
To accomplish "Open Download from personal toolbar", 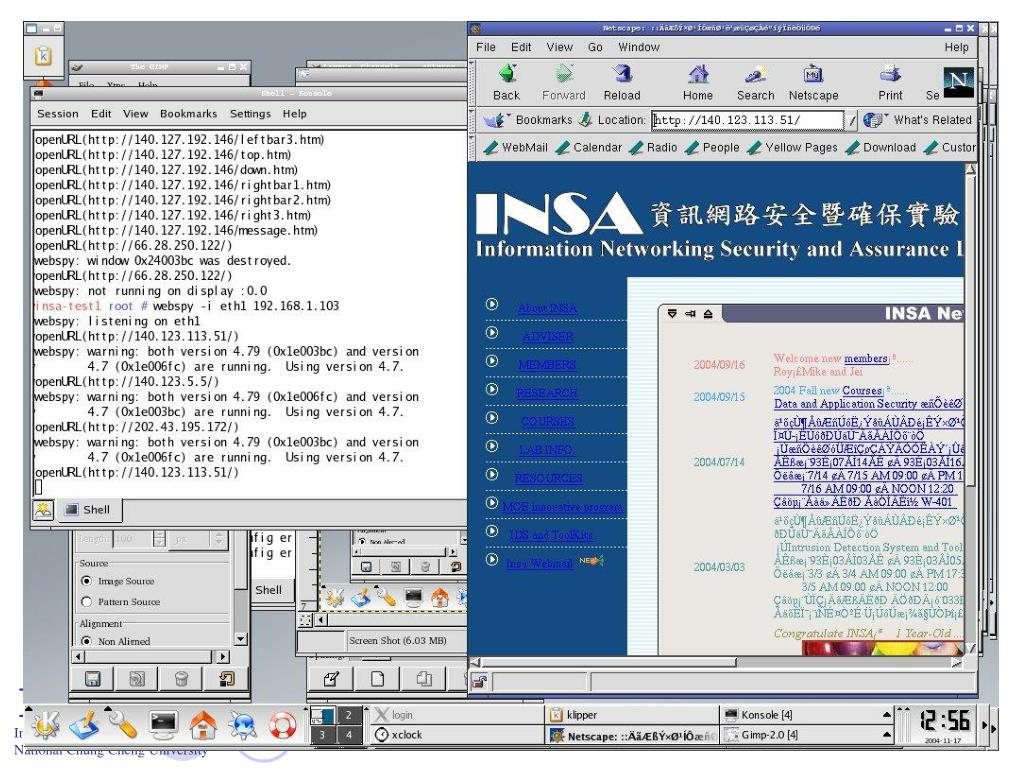I will click(880, 148).
